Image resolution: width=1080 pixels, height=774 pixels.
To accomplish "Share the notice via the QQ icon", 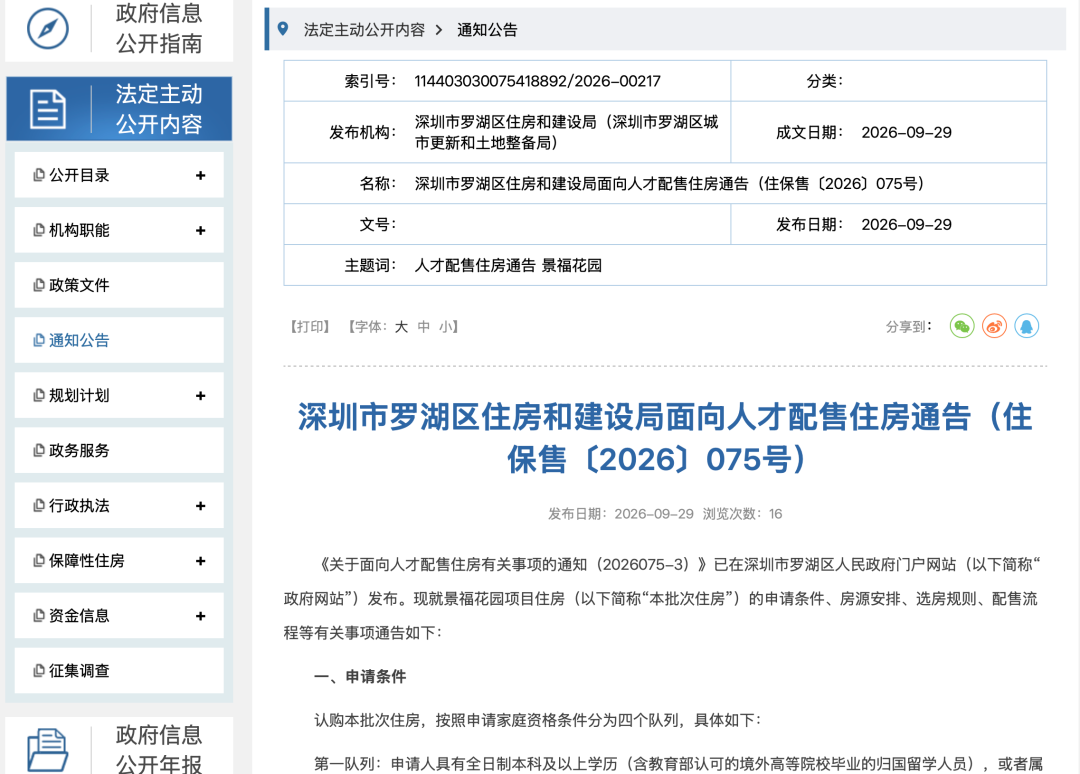I will click(1026, 326).
